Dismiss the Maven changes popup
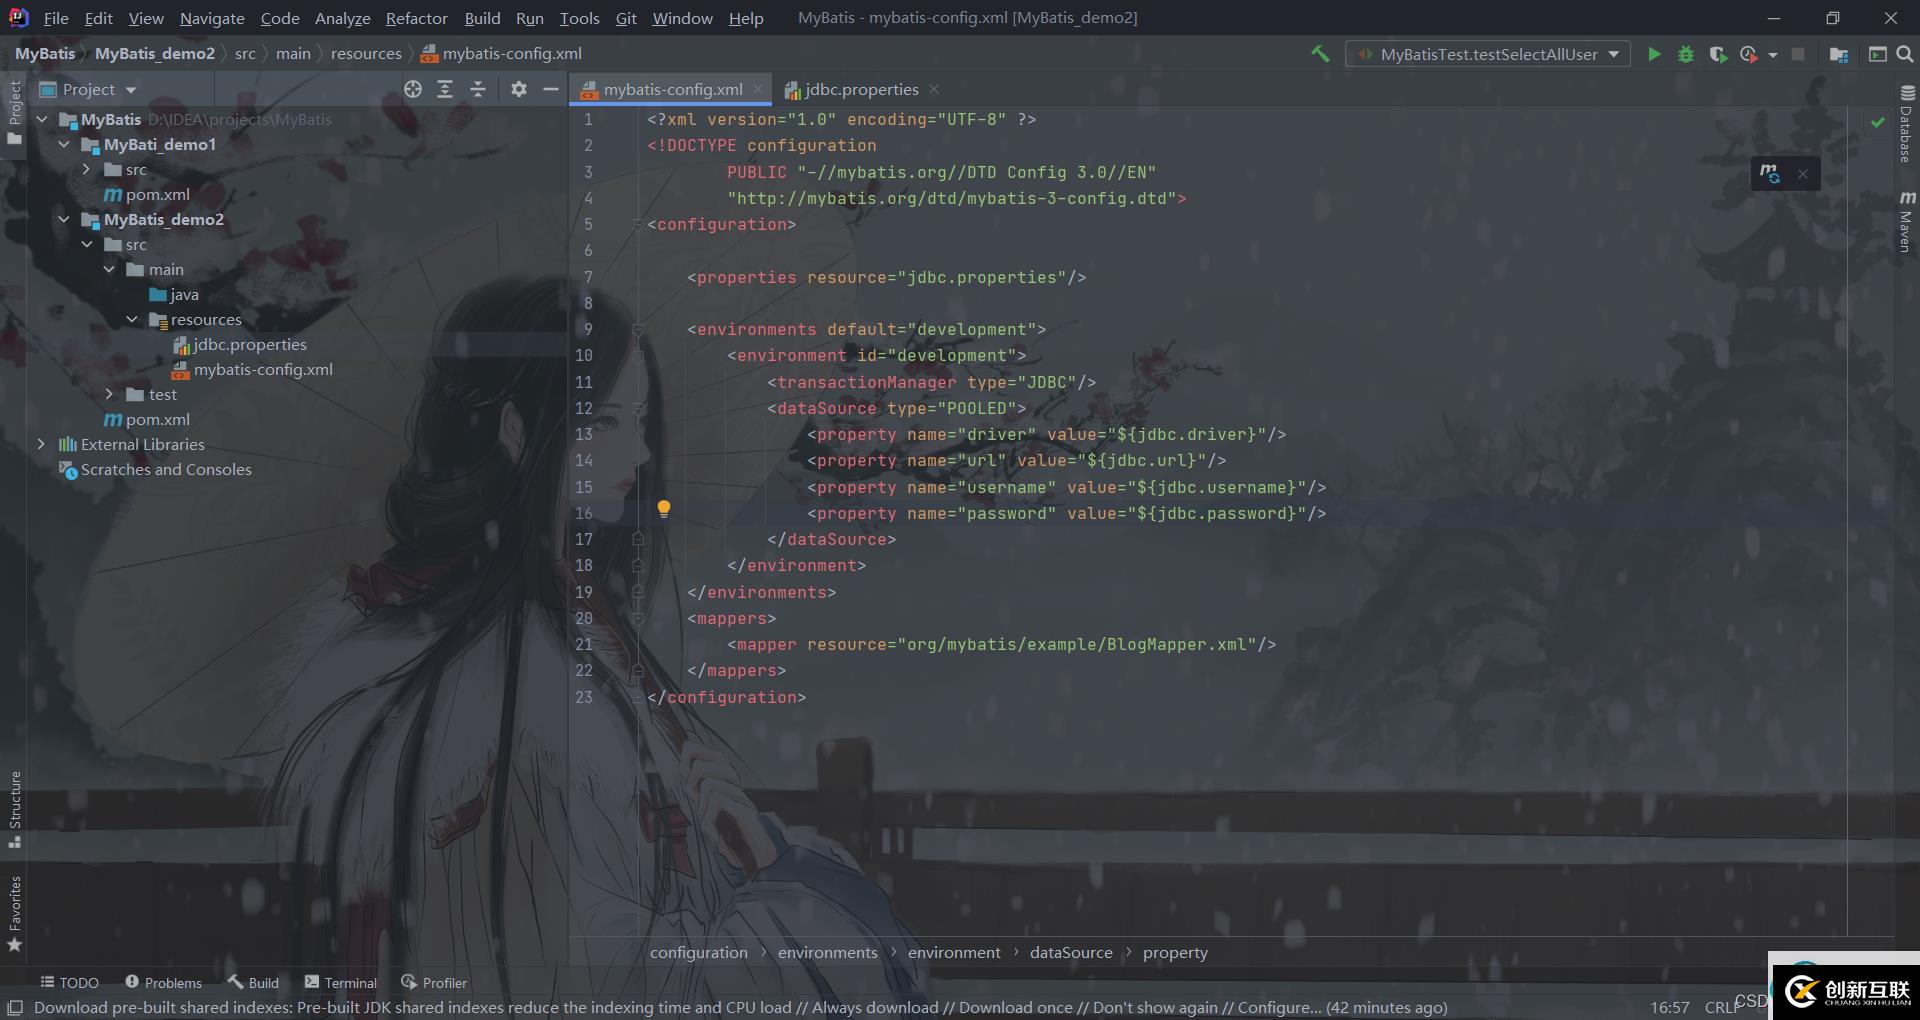The width and height of the screenshot is (1920, 1020). [1803, 174]
